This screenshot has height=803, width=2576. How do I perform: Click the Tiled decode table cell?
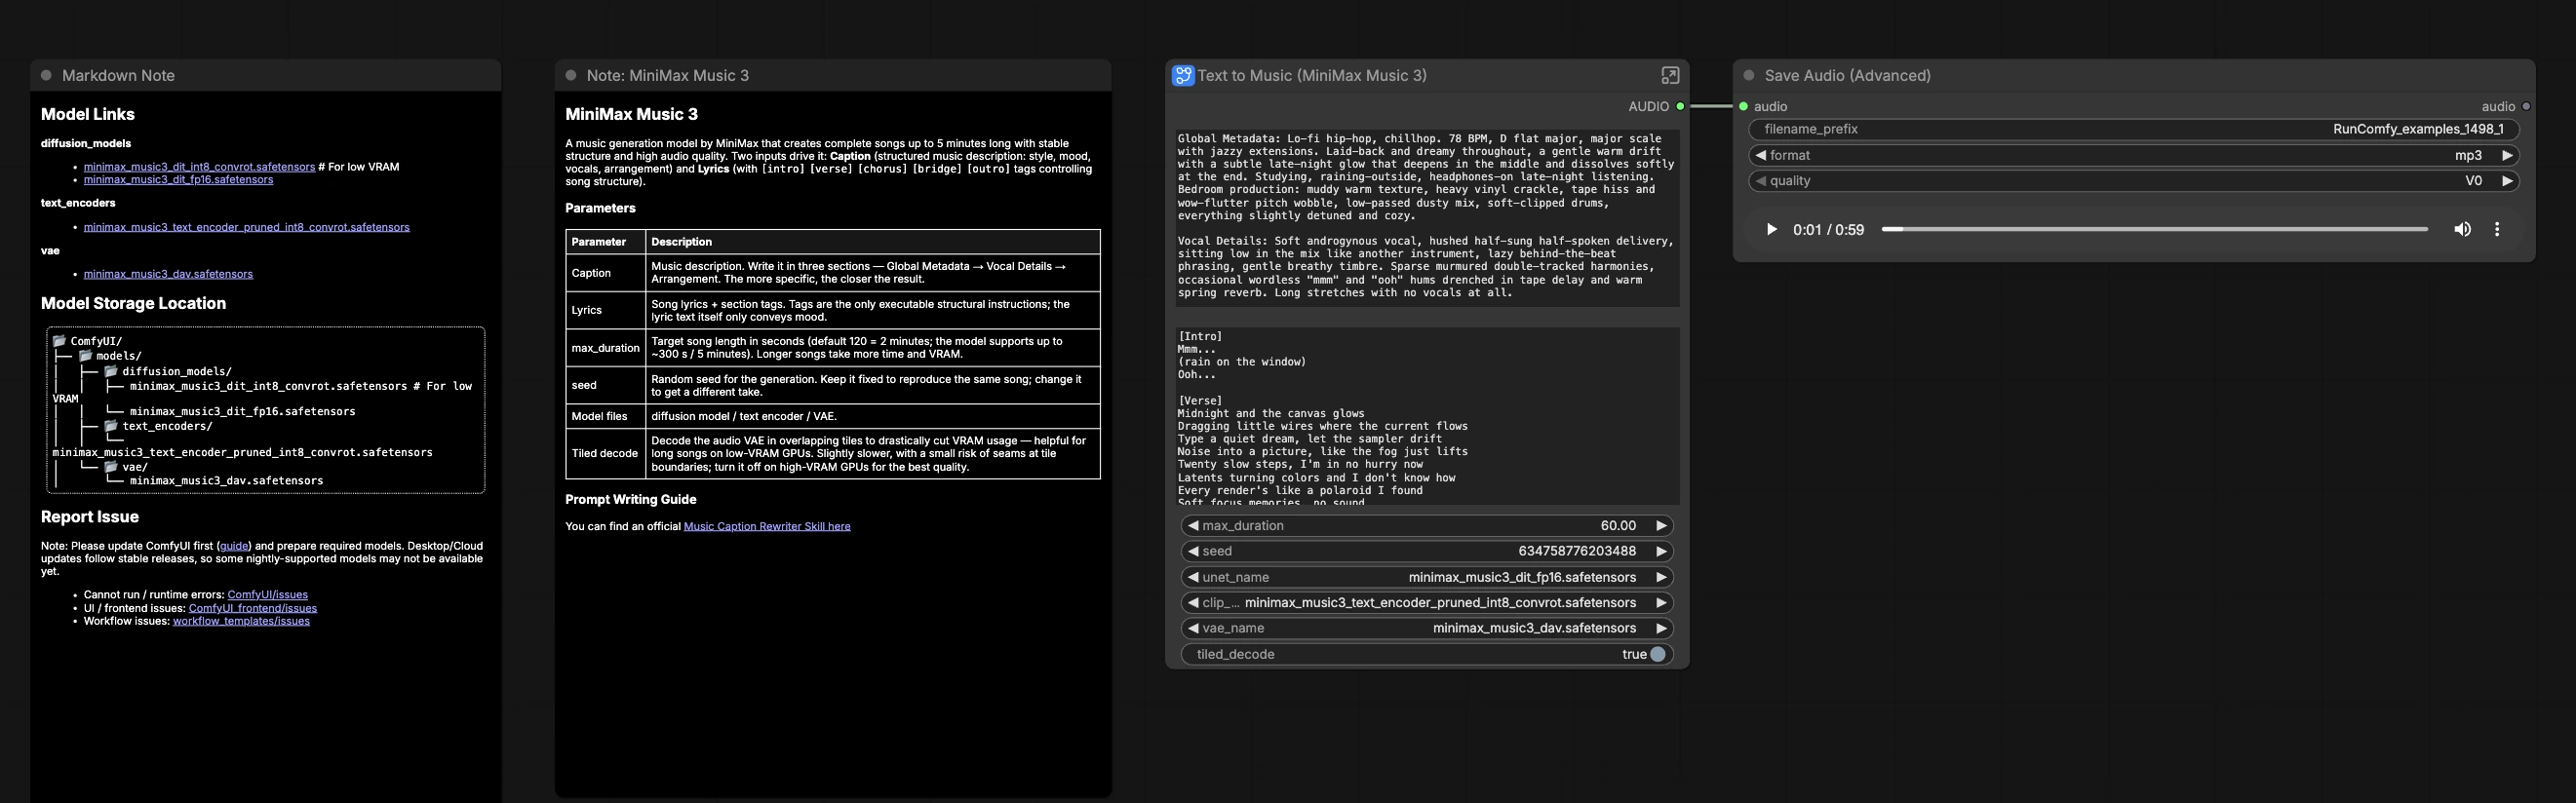tap(606, 454)
